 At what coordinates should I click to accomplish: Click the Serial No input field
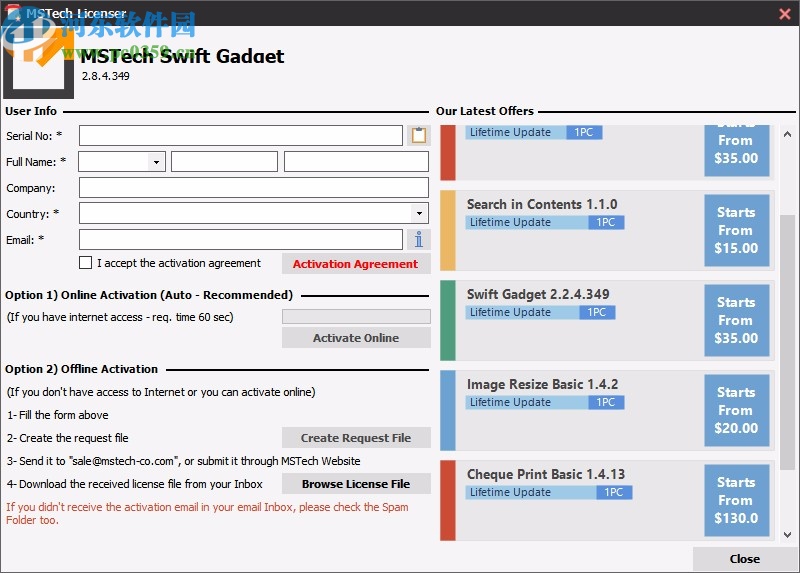tap(241, 136)
